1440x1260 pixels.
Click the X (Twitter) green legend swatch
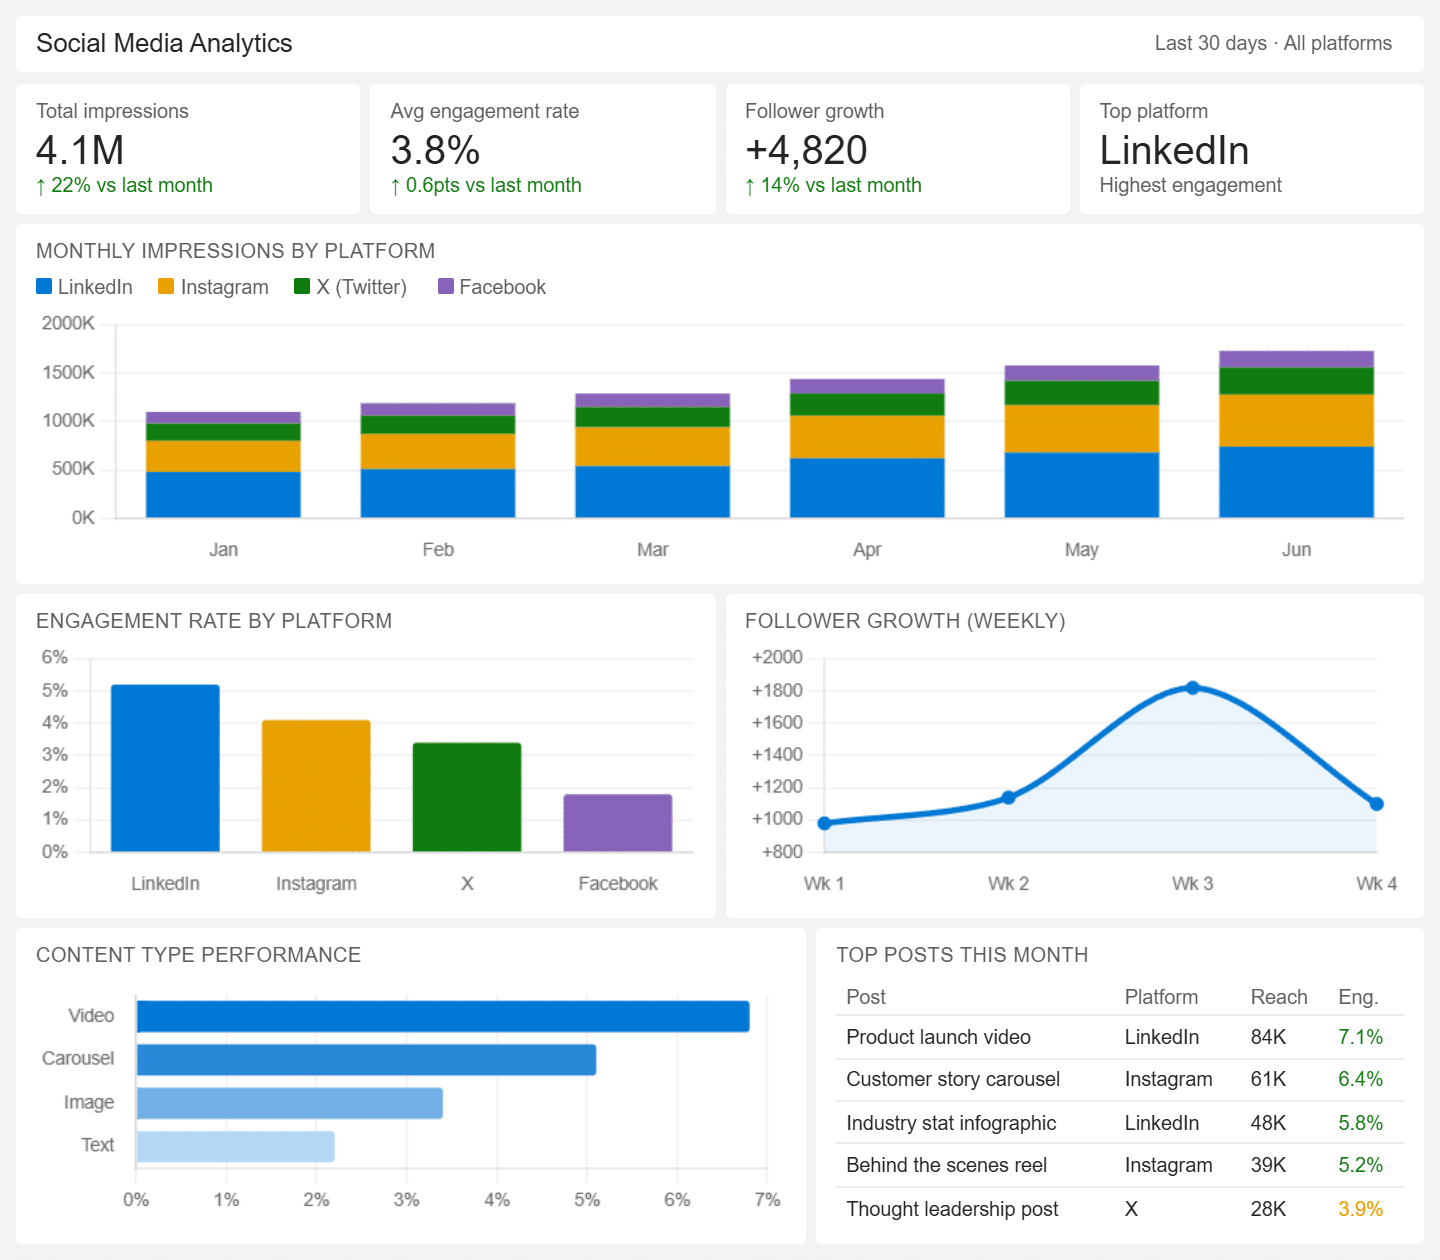click(x=302, y=286)
